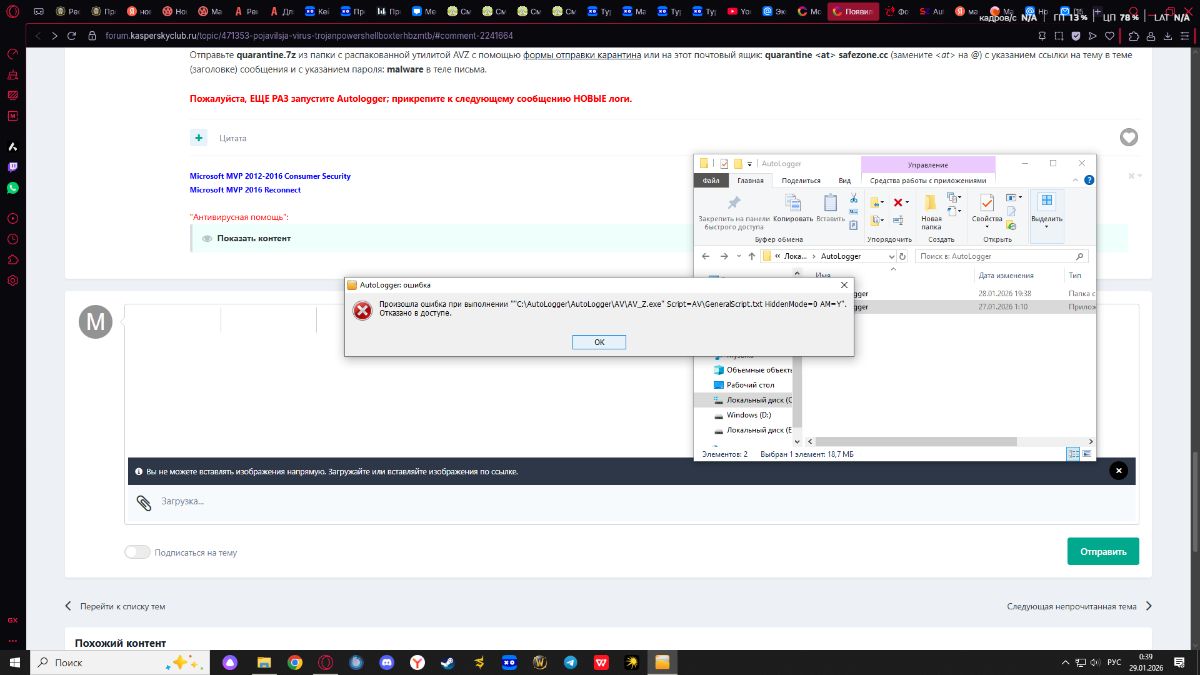1200x675 pixels.
Task: Switch to details view in Explorer status bar
Action: coord(1072,454)
